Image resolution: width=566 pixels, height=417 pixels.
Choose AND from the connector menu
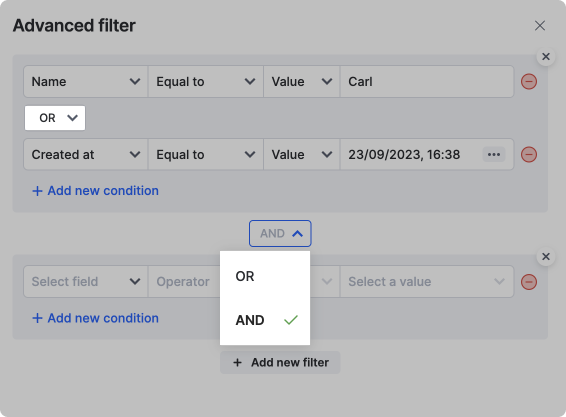coord(265,320)
